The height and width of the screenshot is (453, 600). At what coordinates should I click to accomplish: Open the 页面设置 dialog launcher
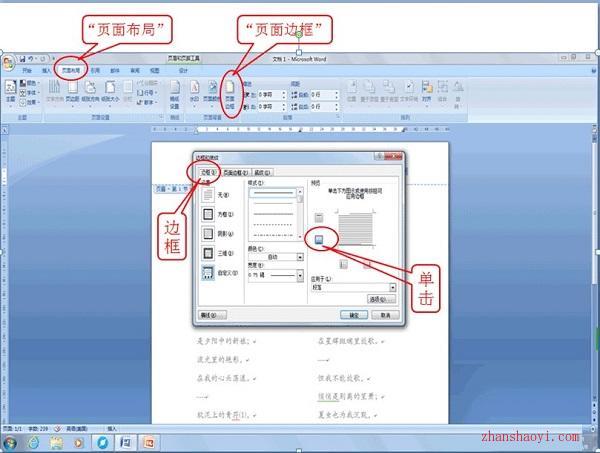point(161,116)
